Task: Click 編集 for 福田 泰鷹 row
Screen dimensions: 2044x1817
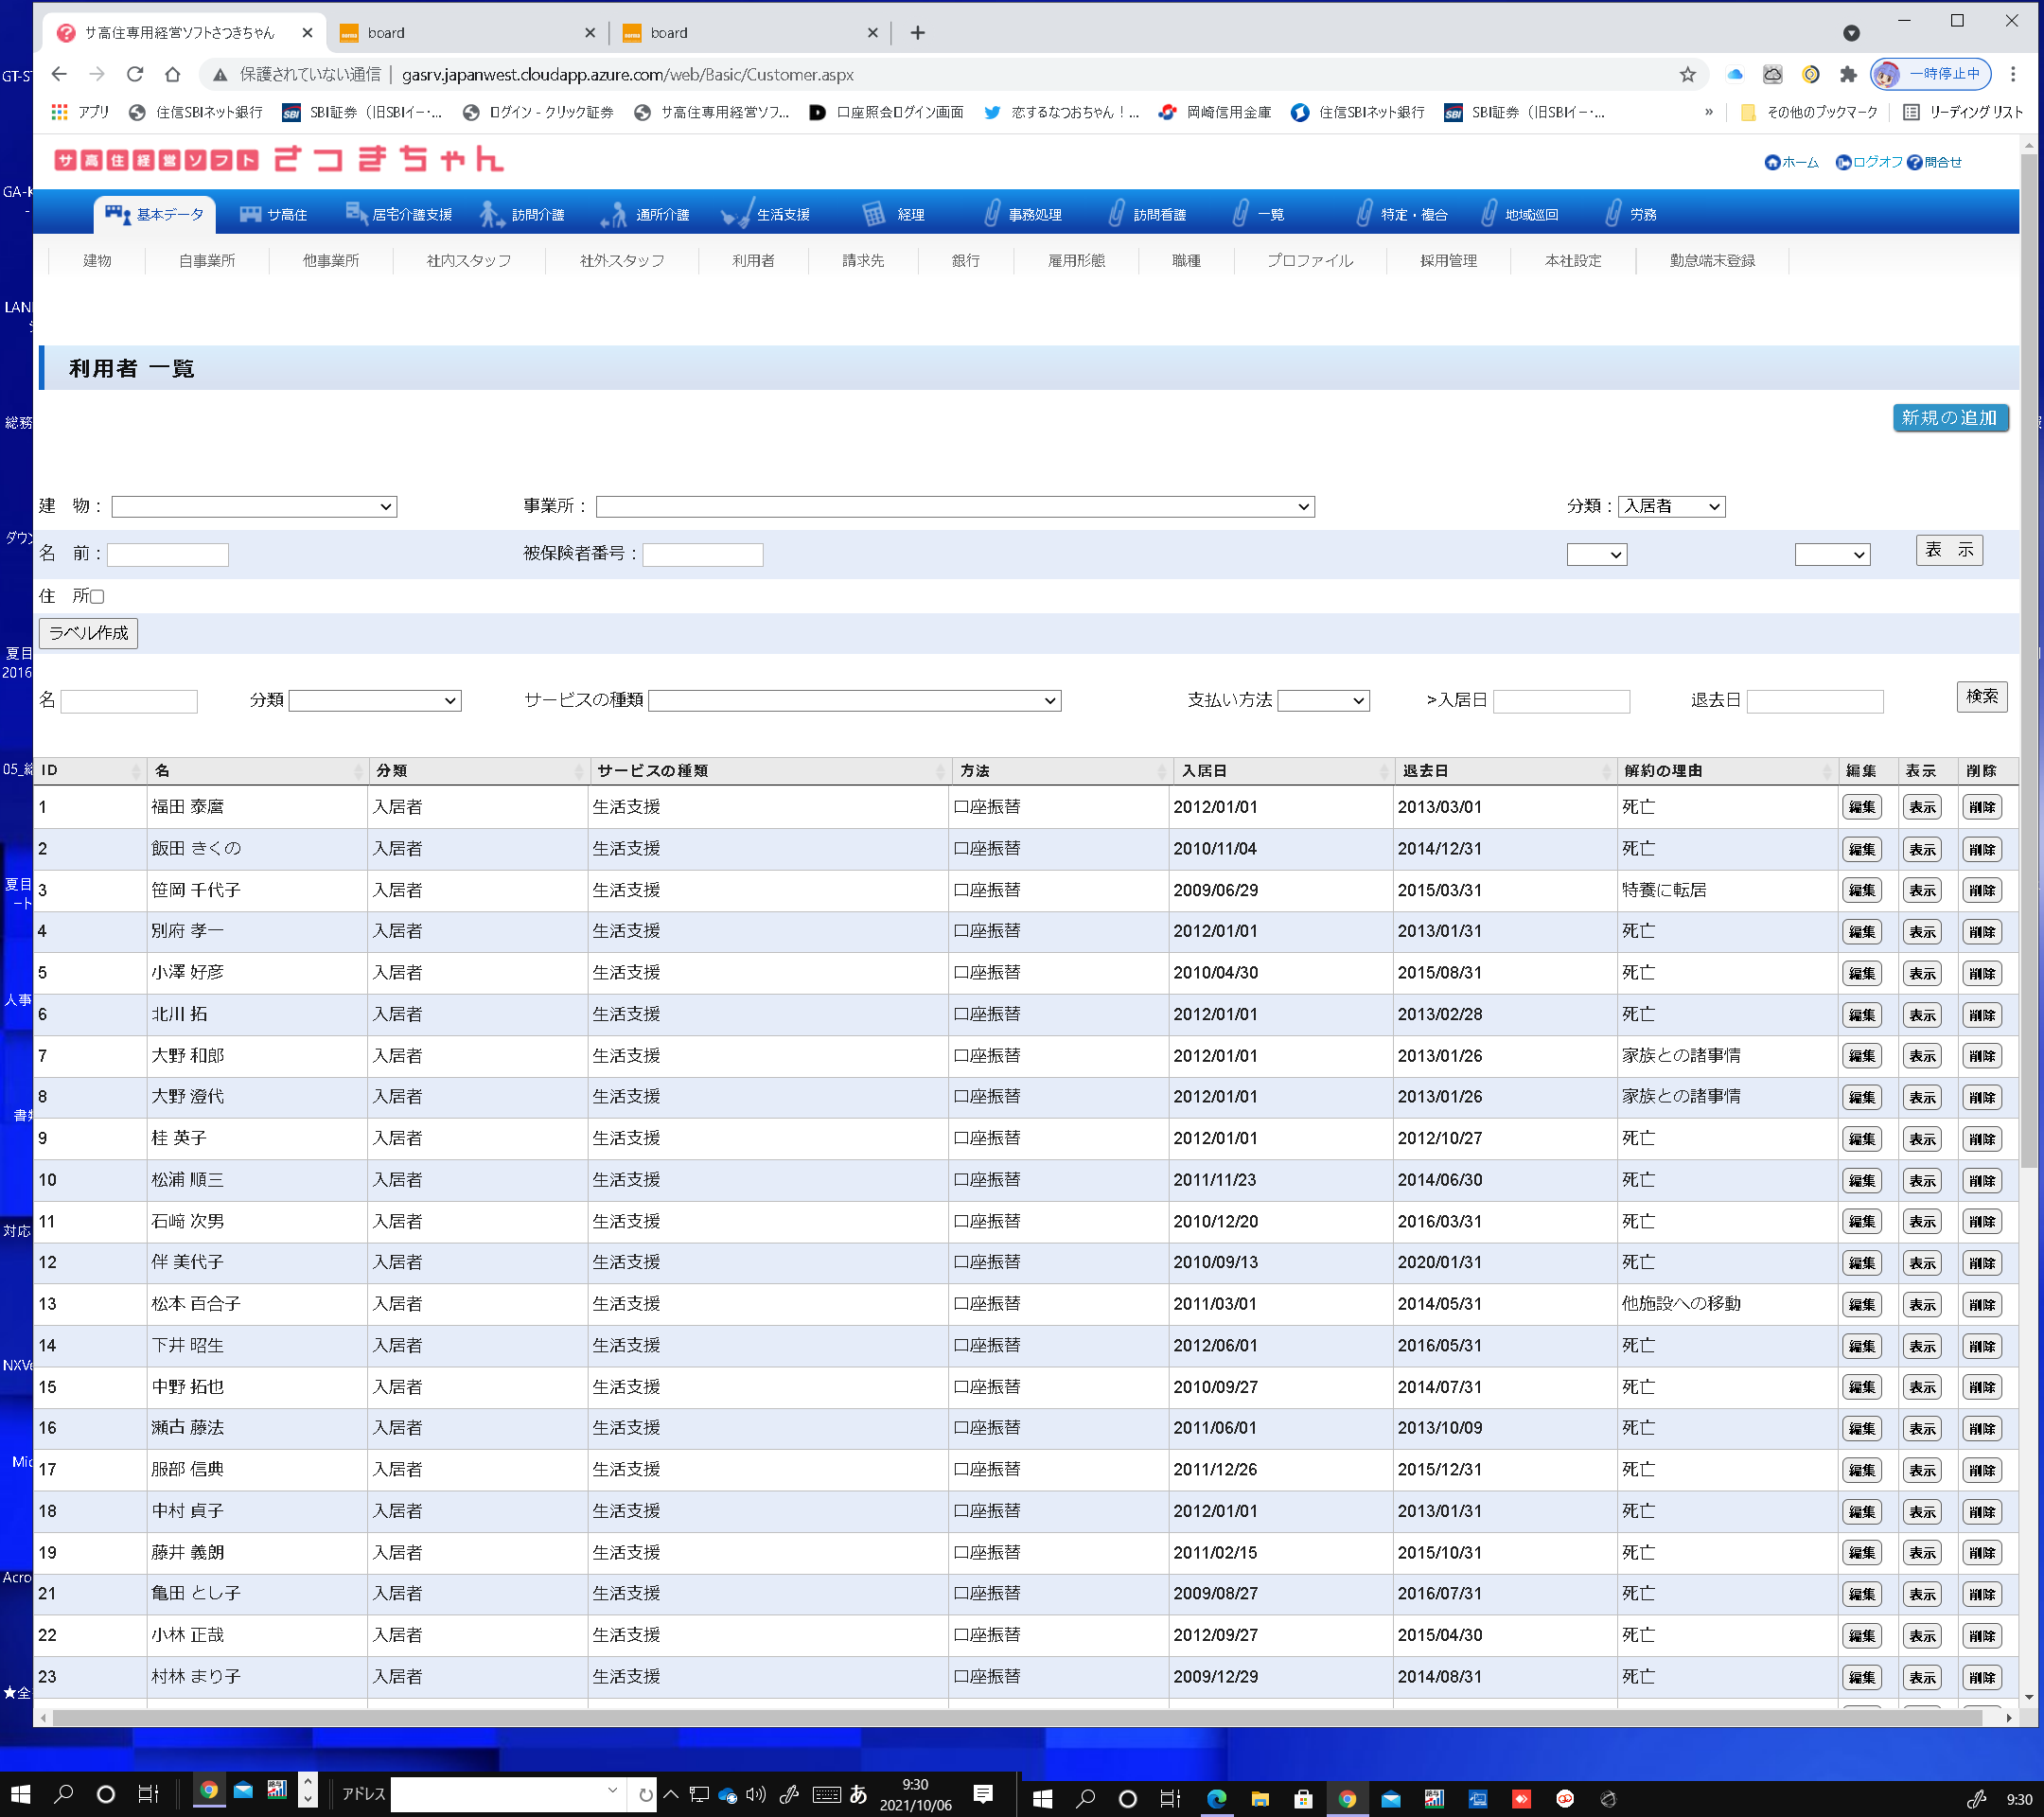Action: click(1861, 807)
